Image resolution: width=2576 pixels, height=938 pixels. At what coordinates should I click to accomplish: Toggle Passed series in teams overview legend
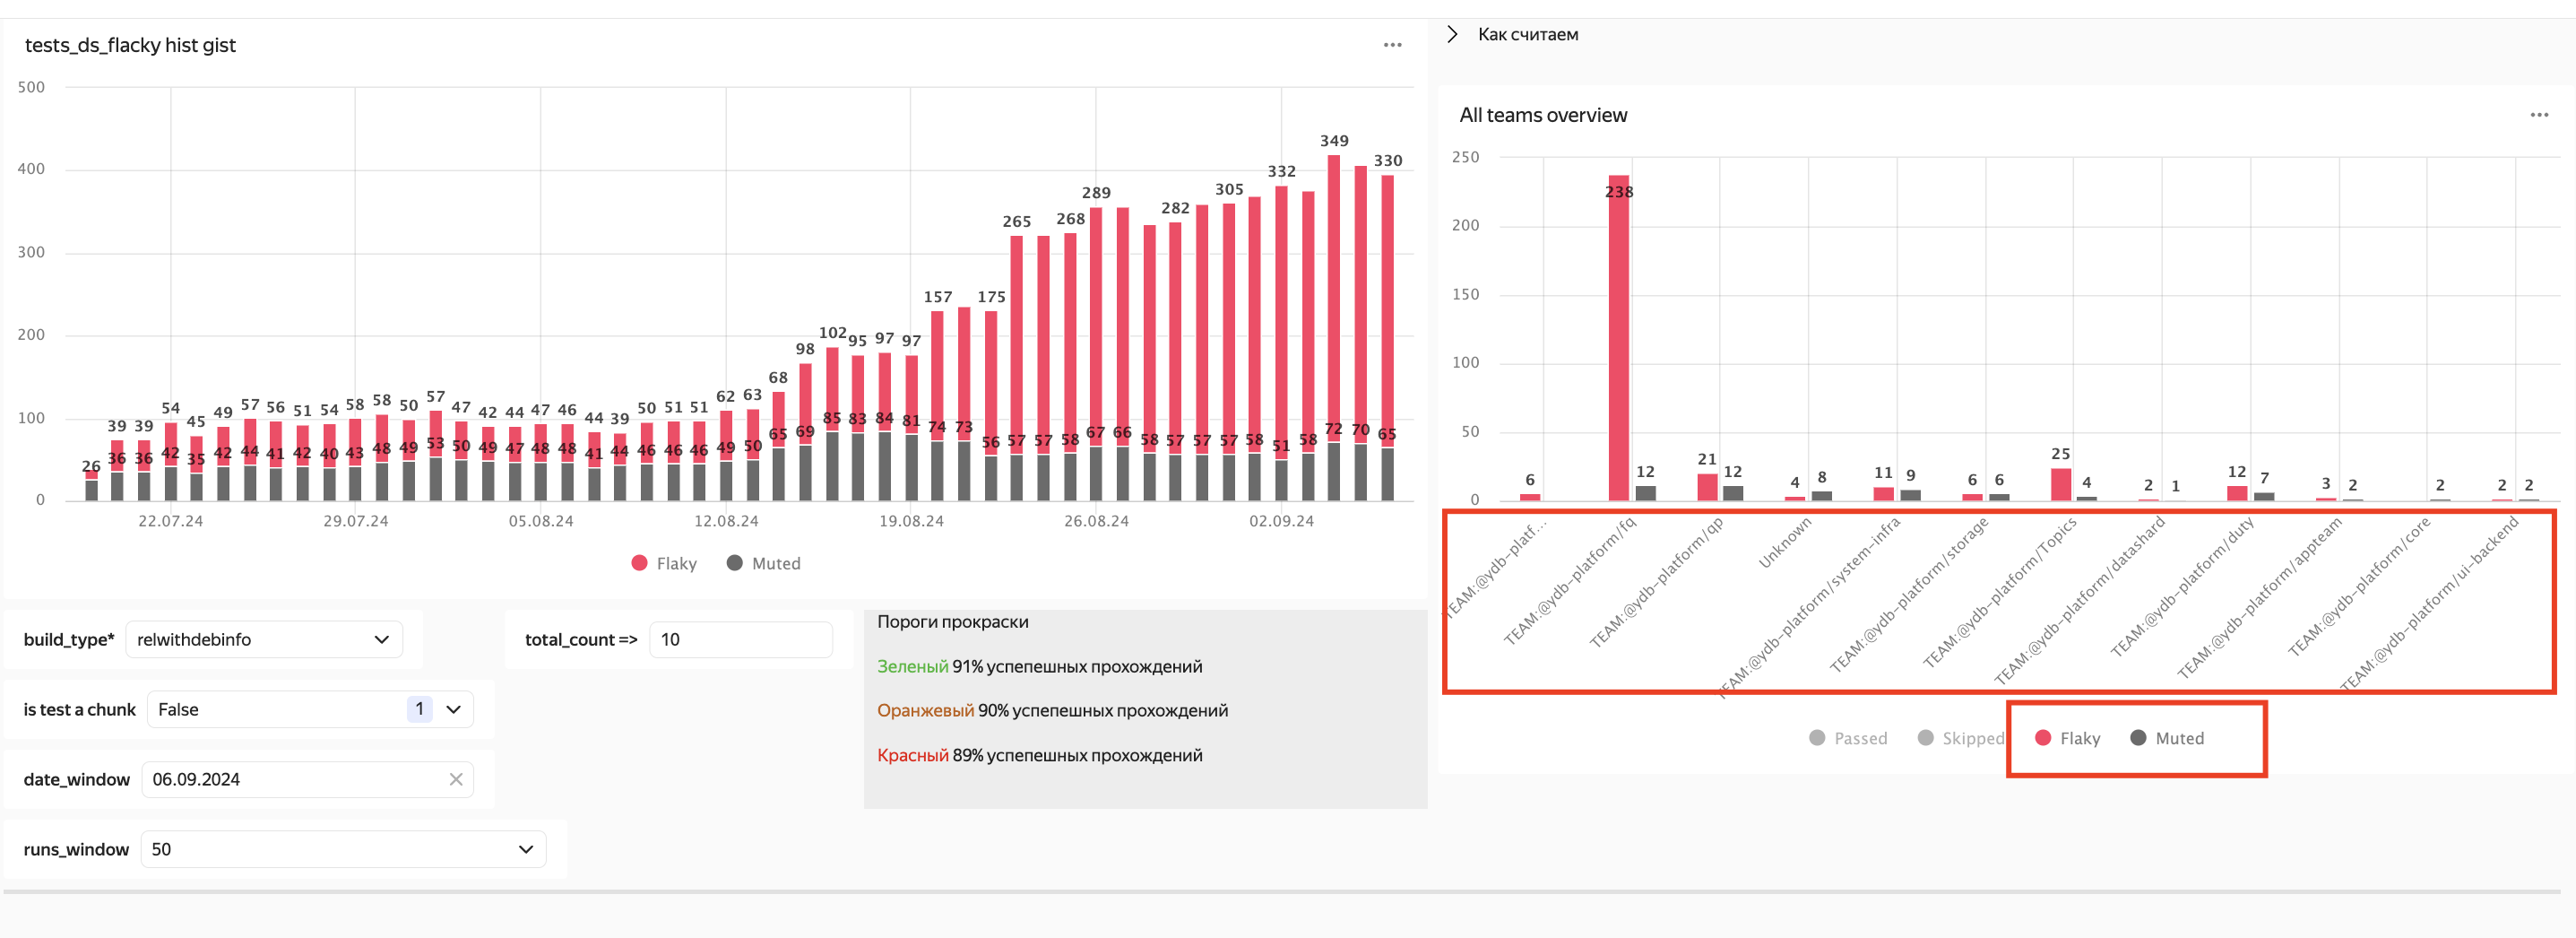point(1848,738)
